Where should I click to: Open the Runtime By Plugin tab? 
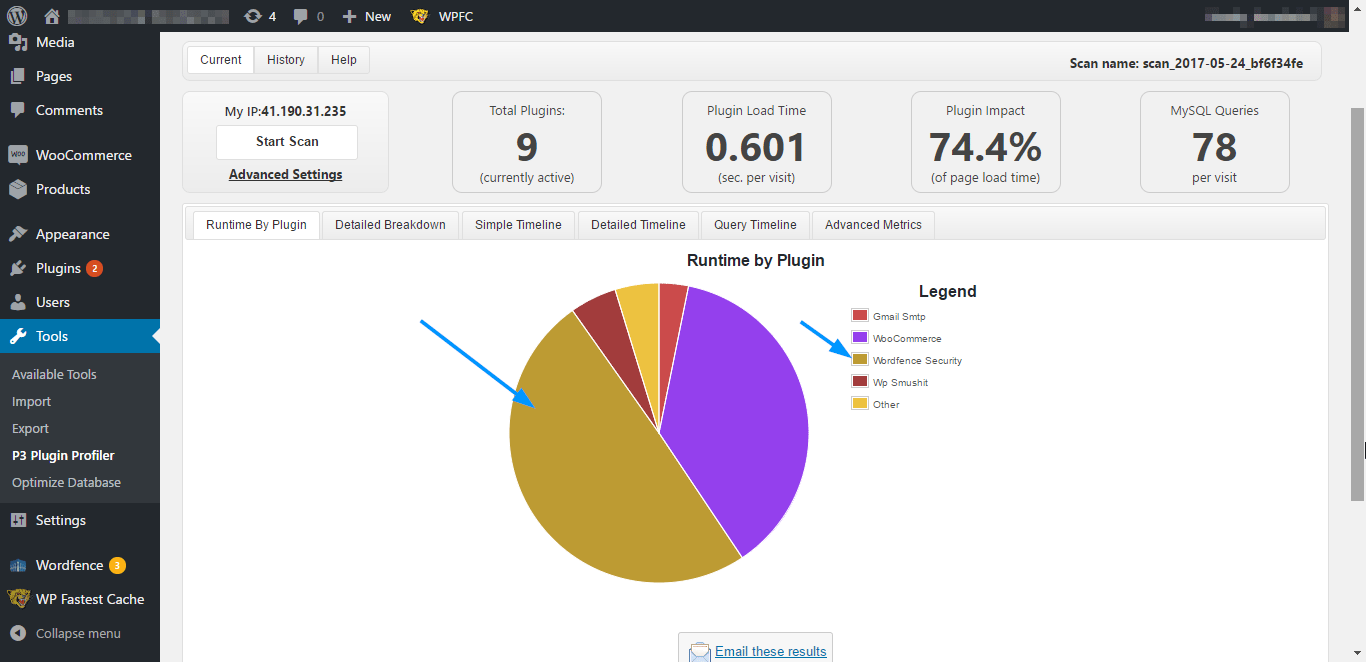tap(256, 225)
